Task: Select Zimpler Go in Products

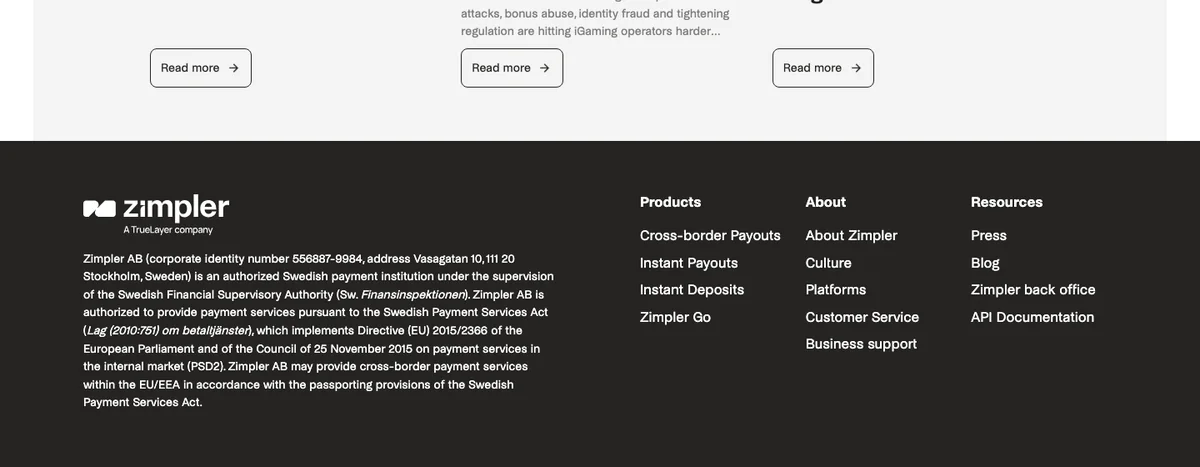Action: pyautogui.click(x=675, y=317)
